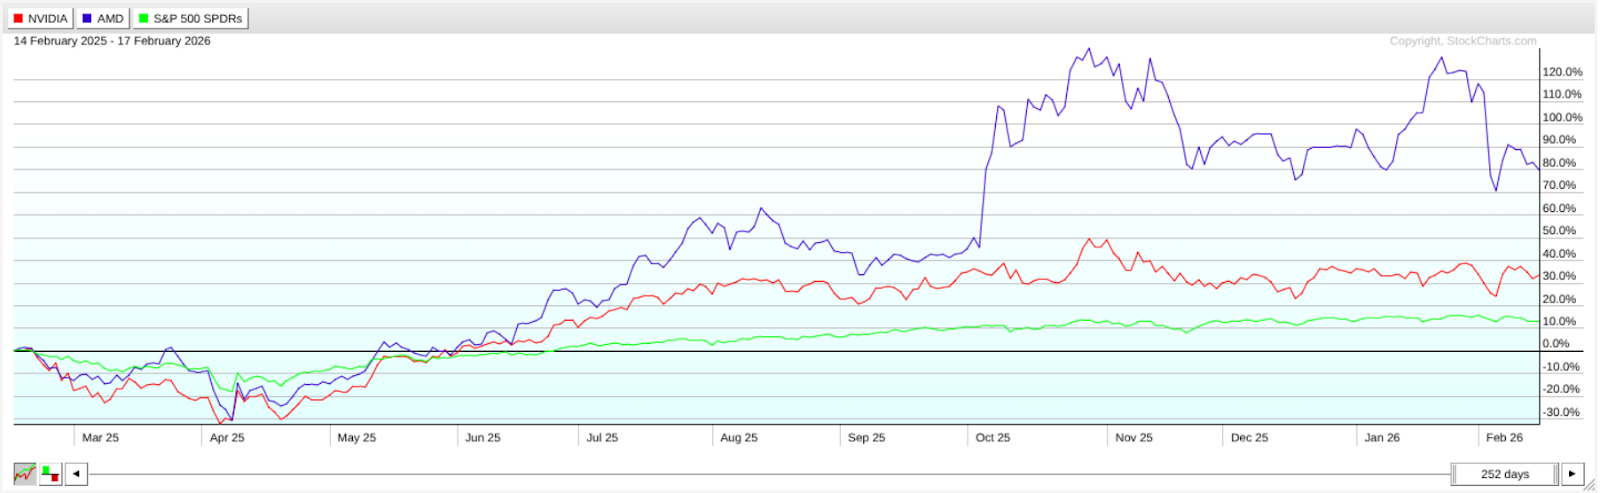Click the 120.0% axis label

tap(1561, 72)
